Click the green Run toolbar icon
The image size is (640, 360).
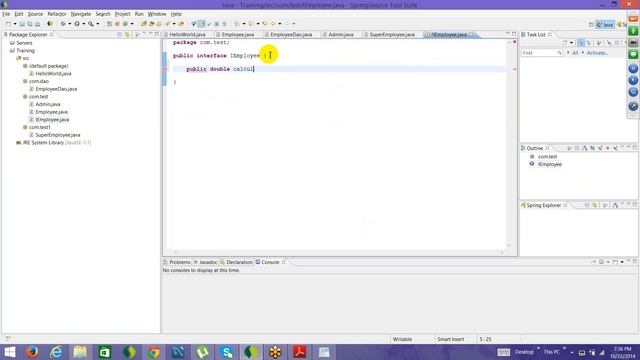click(77, 24)
